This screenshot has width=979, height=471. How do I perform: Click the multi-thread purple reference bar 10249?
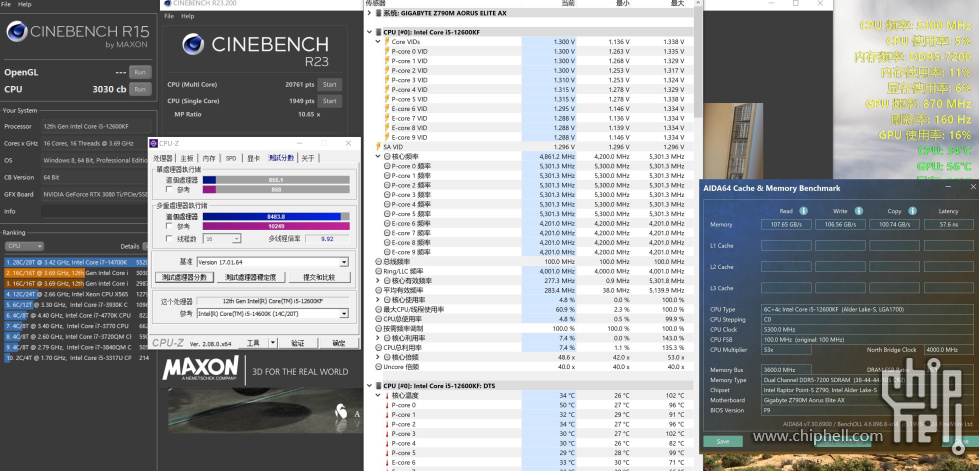tap(276, 226)
